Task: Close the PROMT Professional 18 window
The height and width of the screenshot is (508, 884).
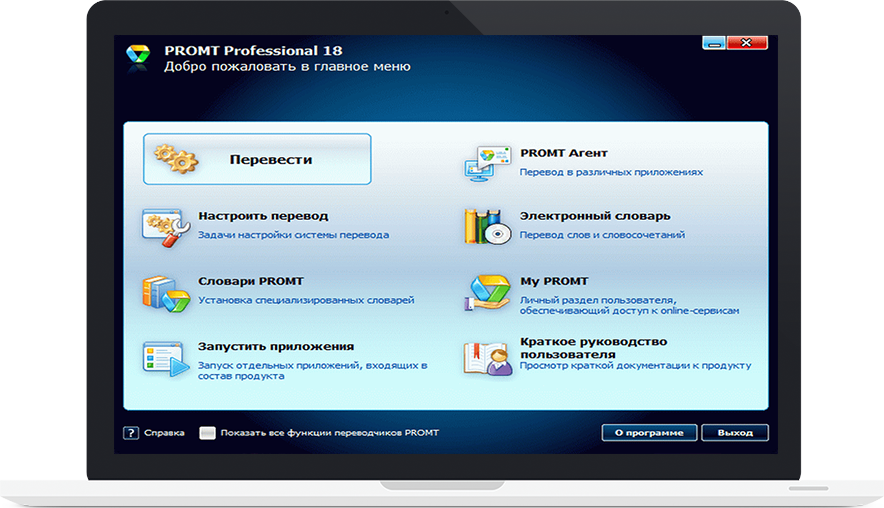Action: click(746, 43)
